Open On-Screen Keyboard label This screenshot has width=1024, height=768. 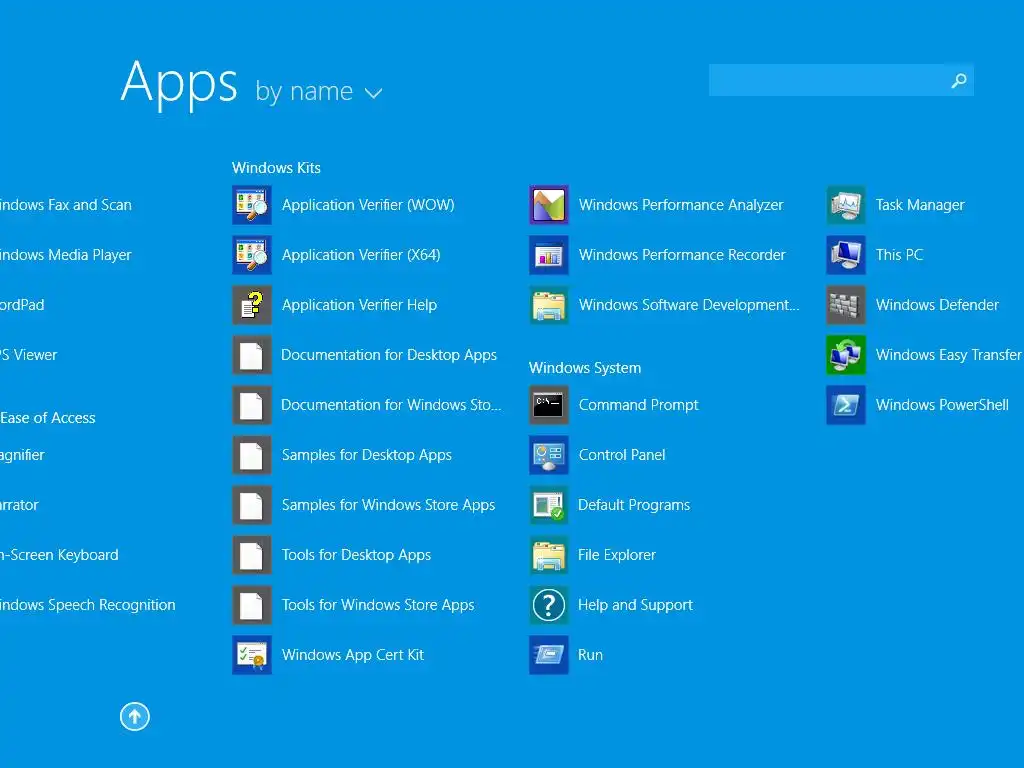(x=59, y=555)
